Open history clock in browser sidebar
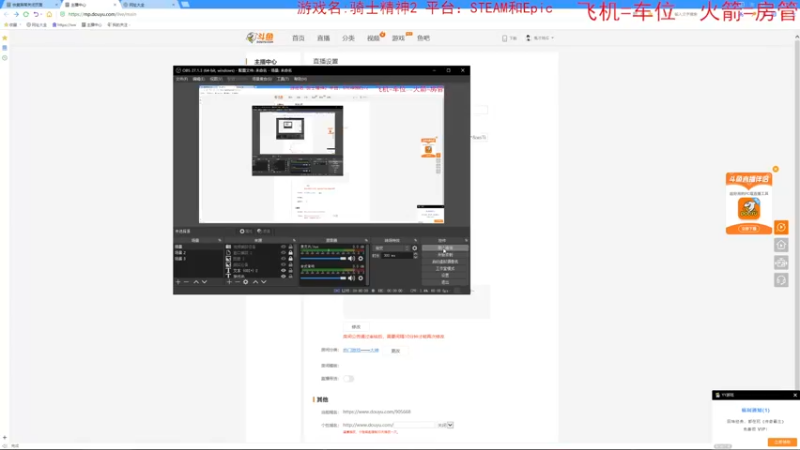 coord(5,58)
